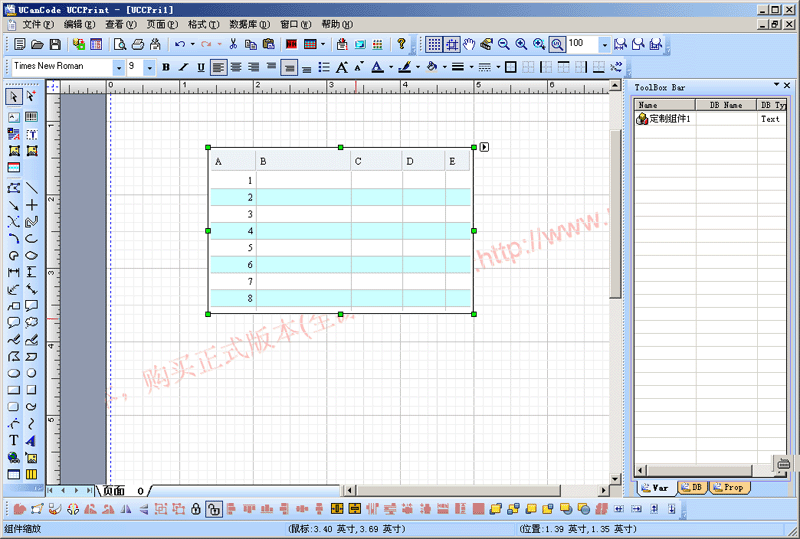Click the Cut scissors icon
Image resolution: width=800 pixels, height=539 pixels.
pyautogui.click(x=233, y=45)
